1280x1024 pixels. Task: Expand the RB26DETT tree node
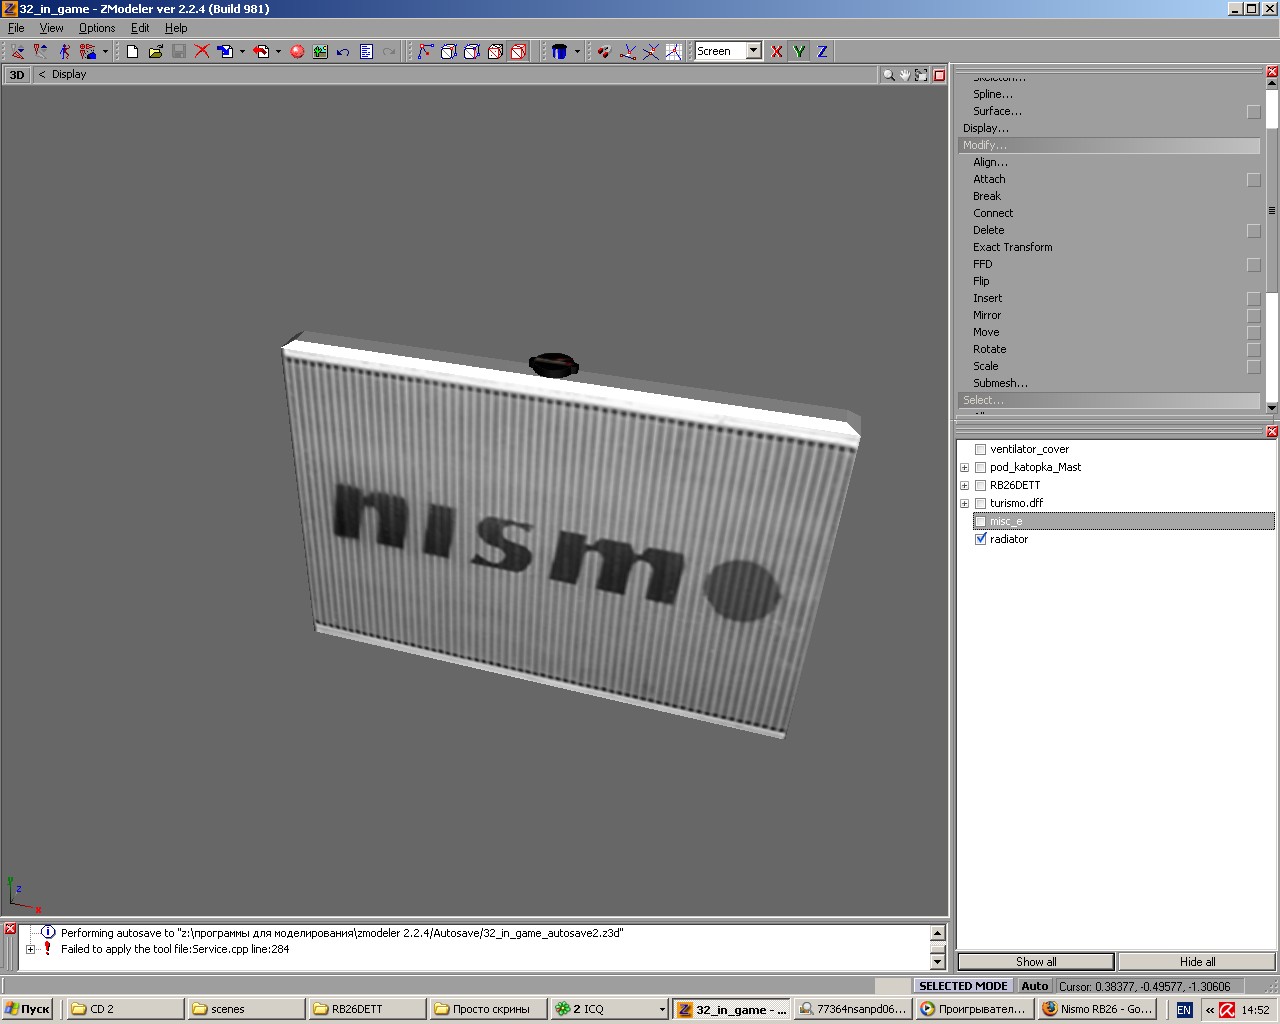click(x=964, y=485)
